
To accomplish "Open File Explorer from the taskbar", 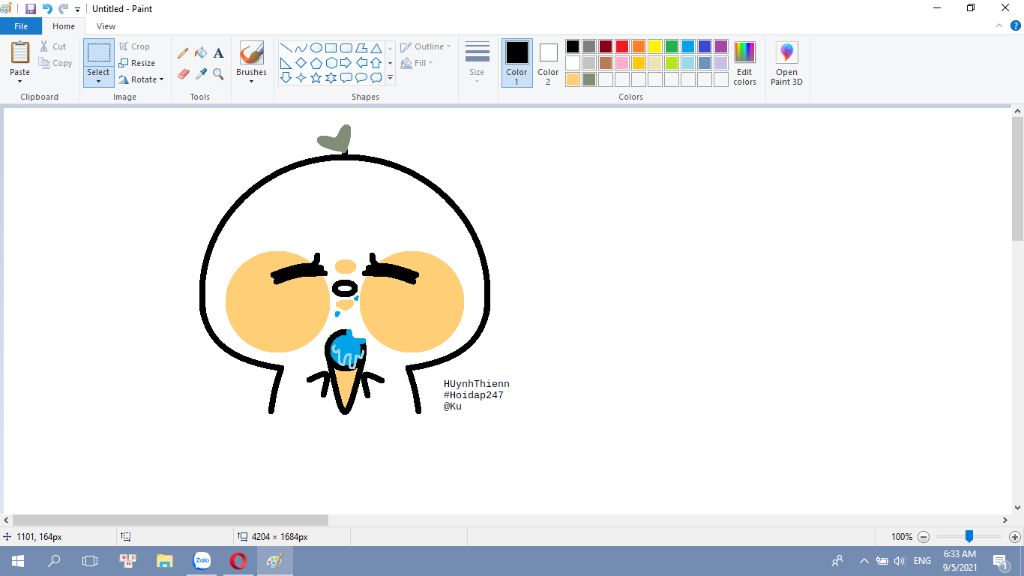I will (165, 561).
